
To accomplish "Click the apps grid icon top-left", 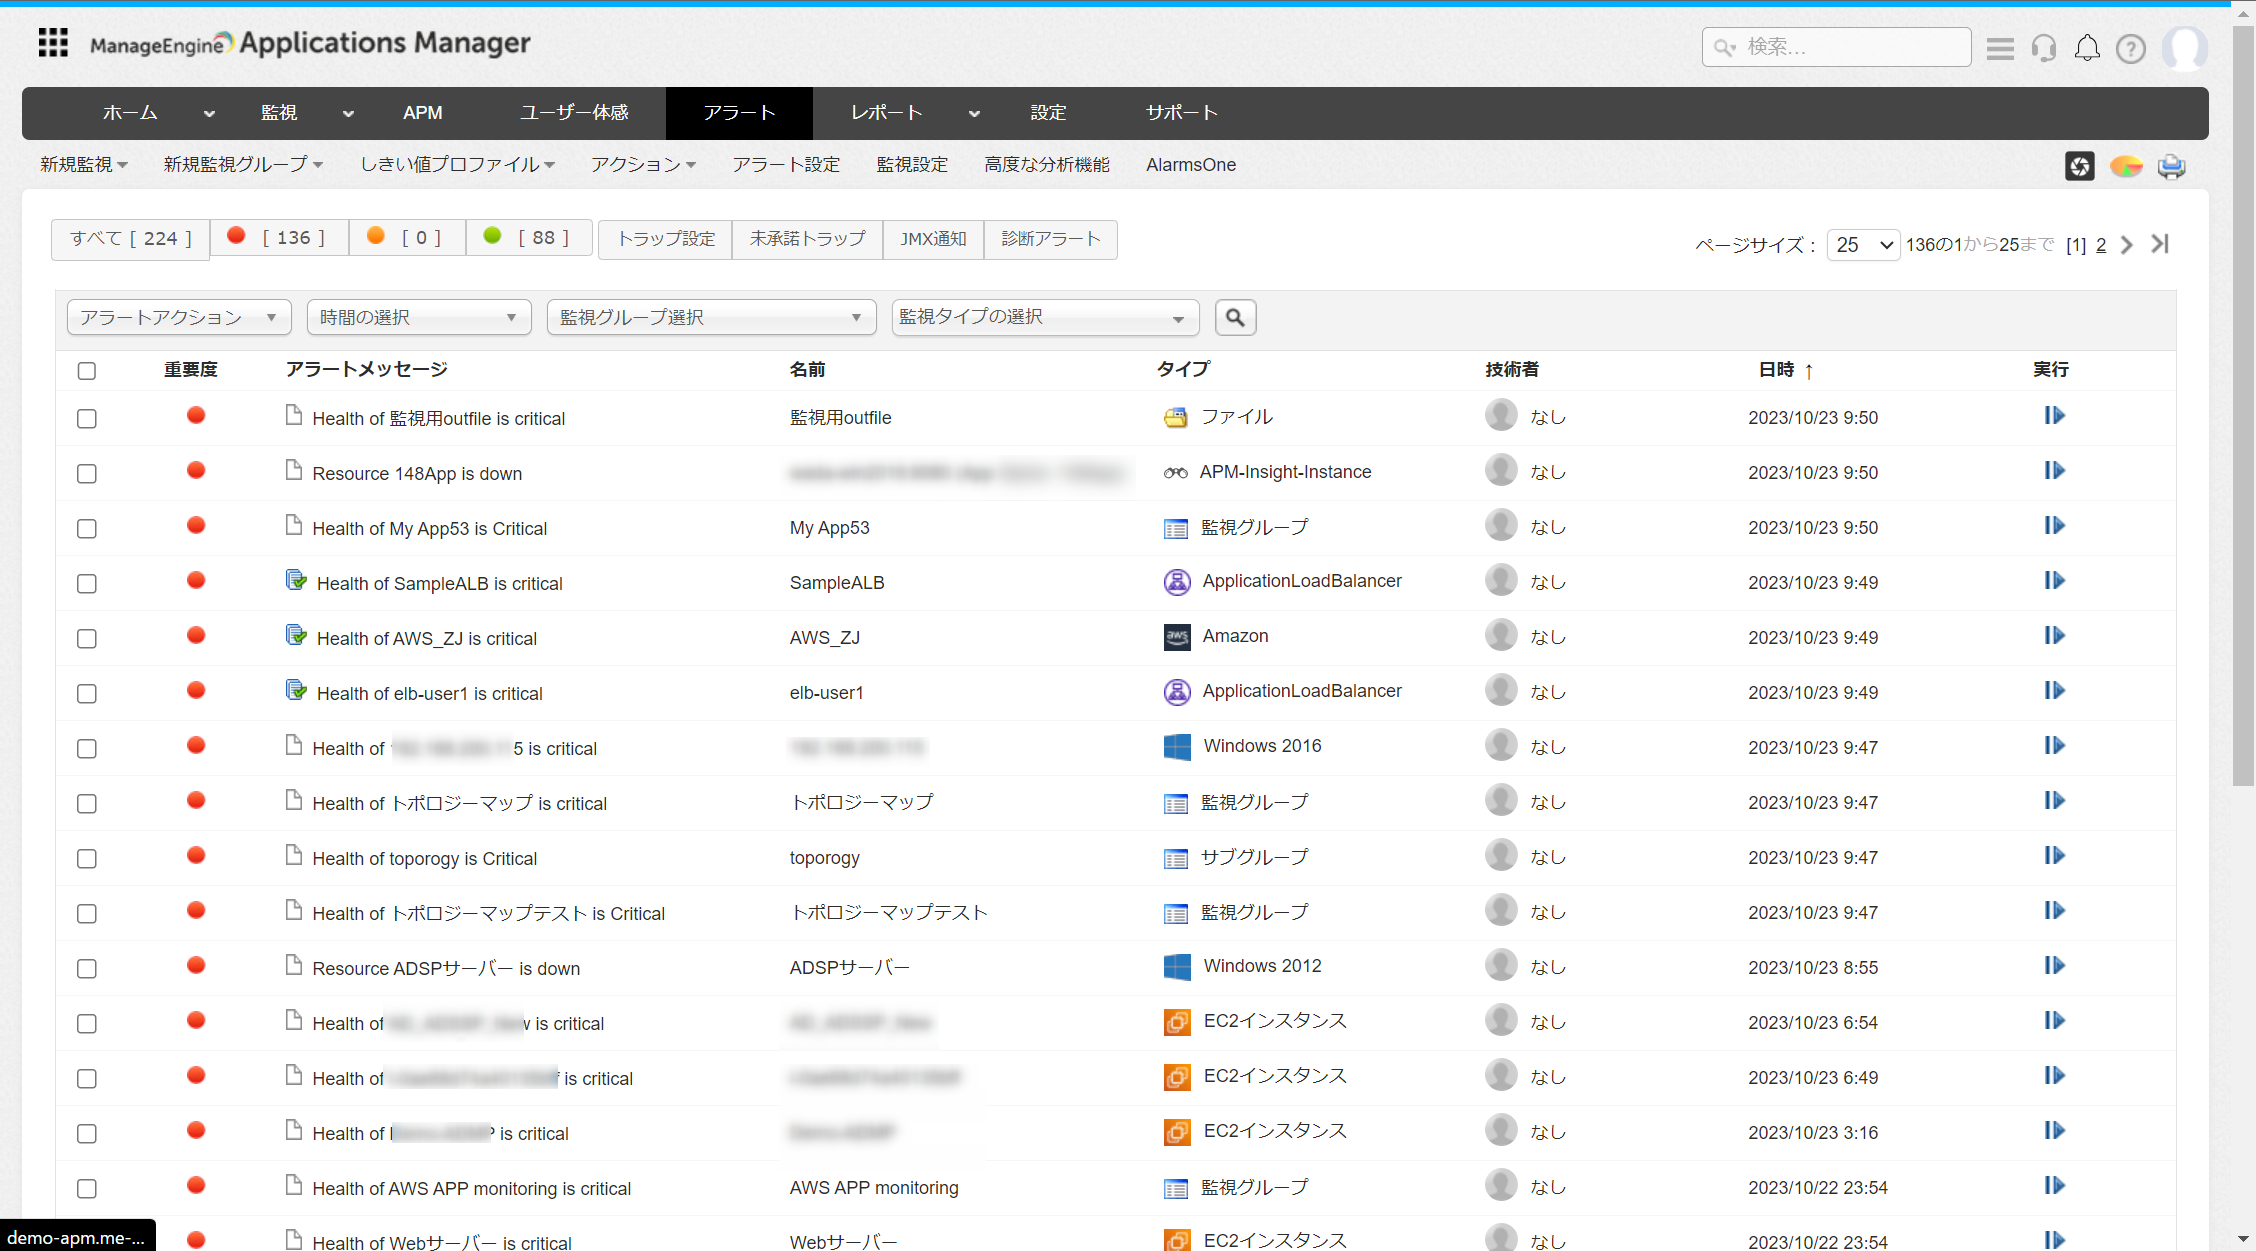I will pyautogui.click(x=53, y=43).
